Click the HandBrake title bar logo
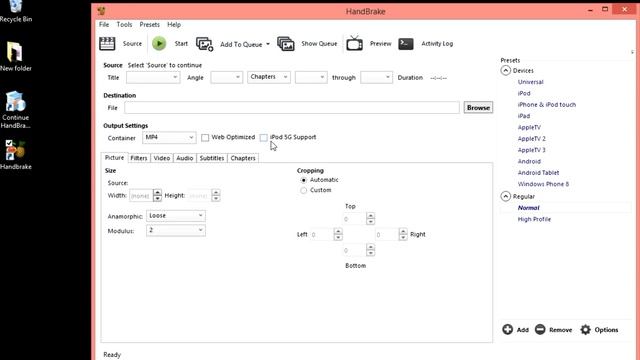The image size is (640, 360). pos(102,11)
